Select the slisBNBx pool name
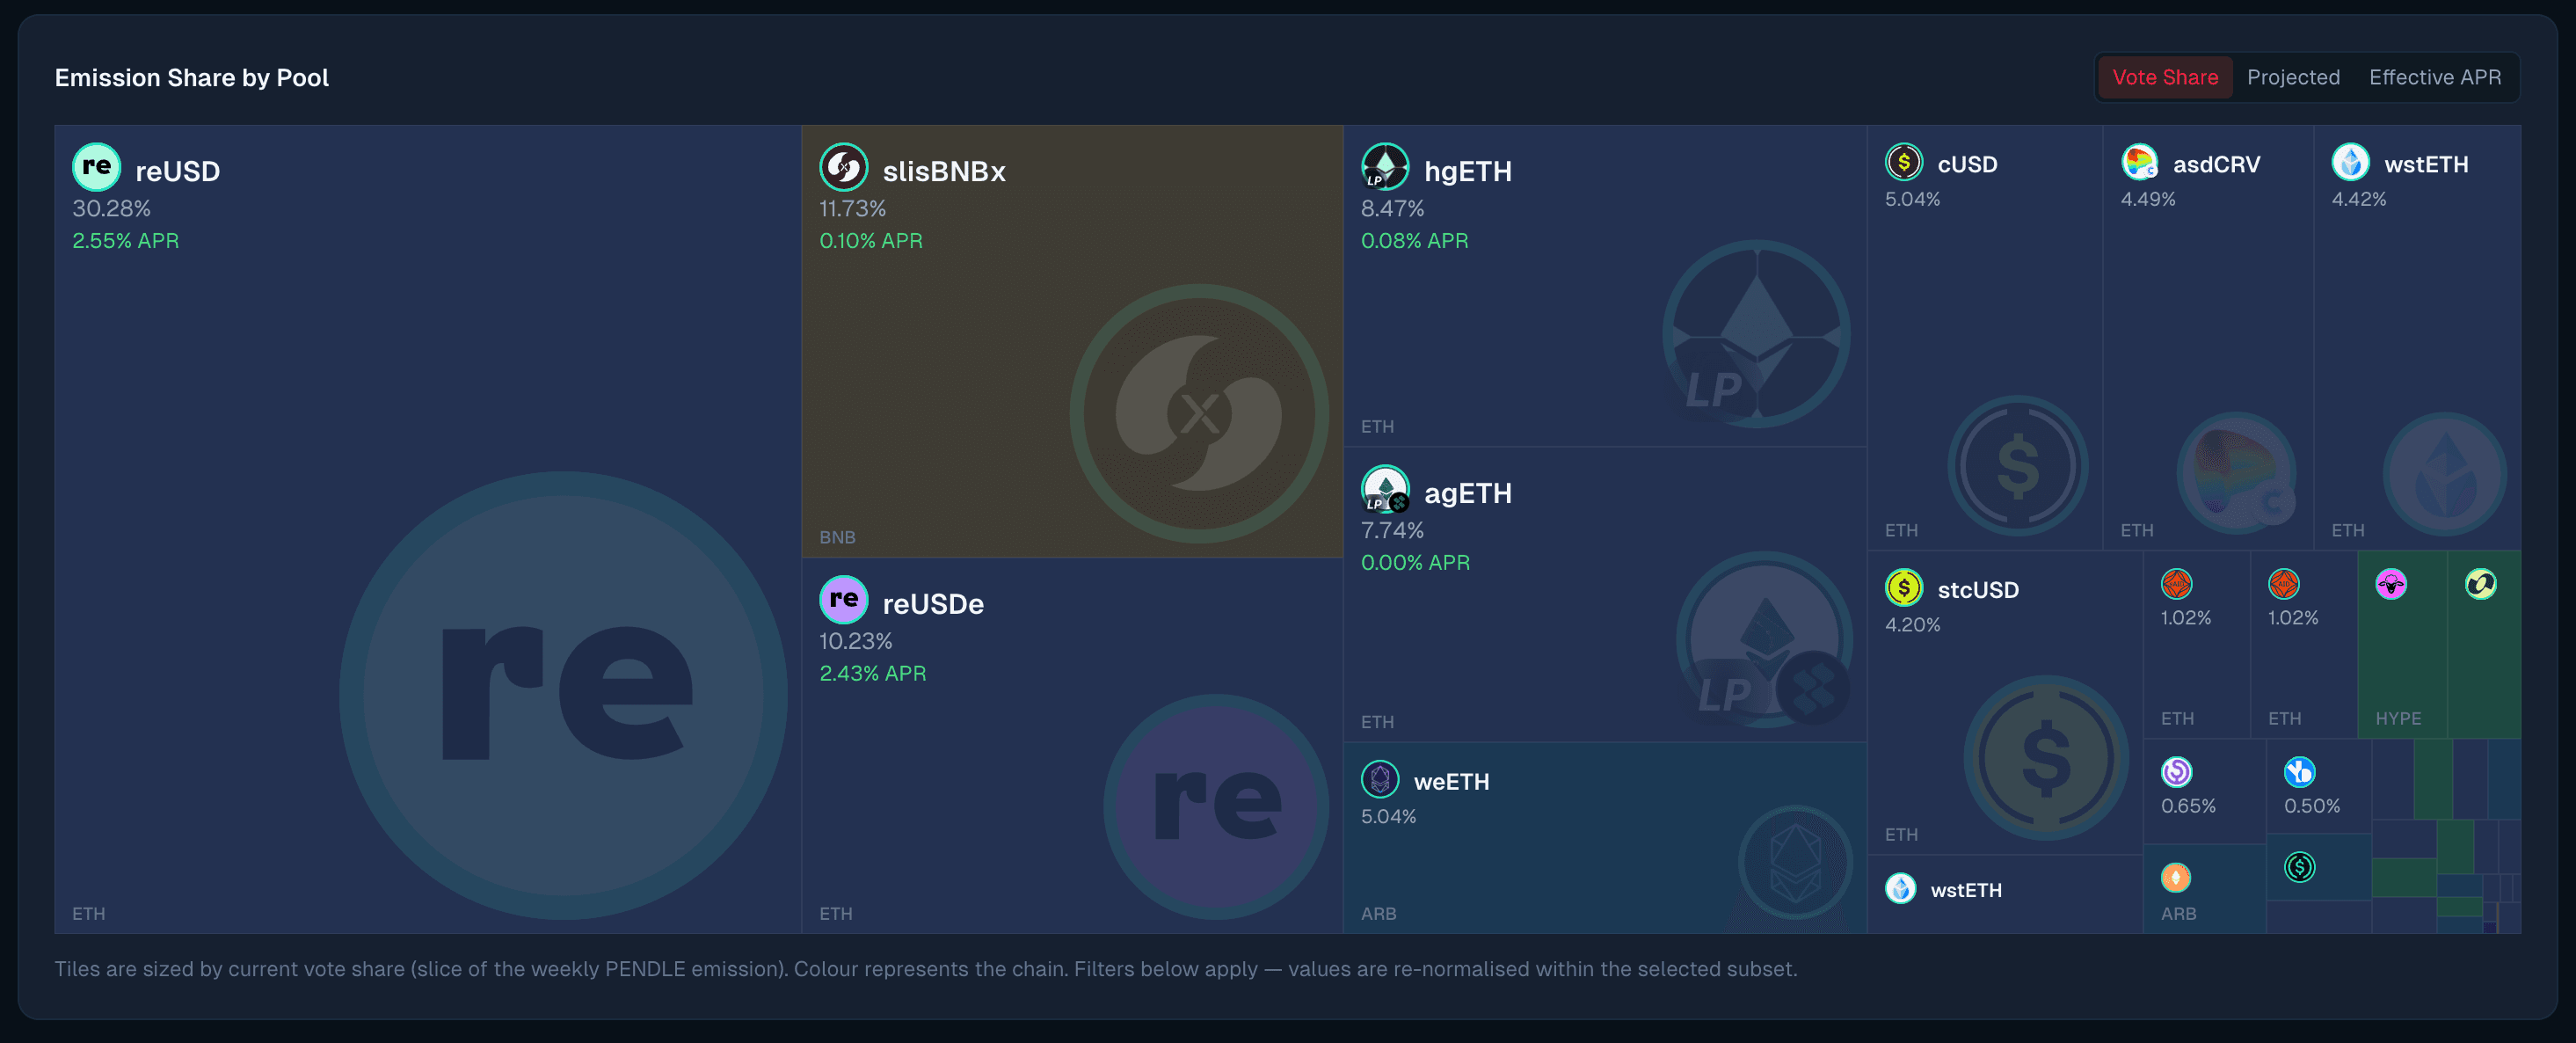 tap(944, 171)
